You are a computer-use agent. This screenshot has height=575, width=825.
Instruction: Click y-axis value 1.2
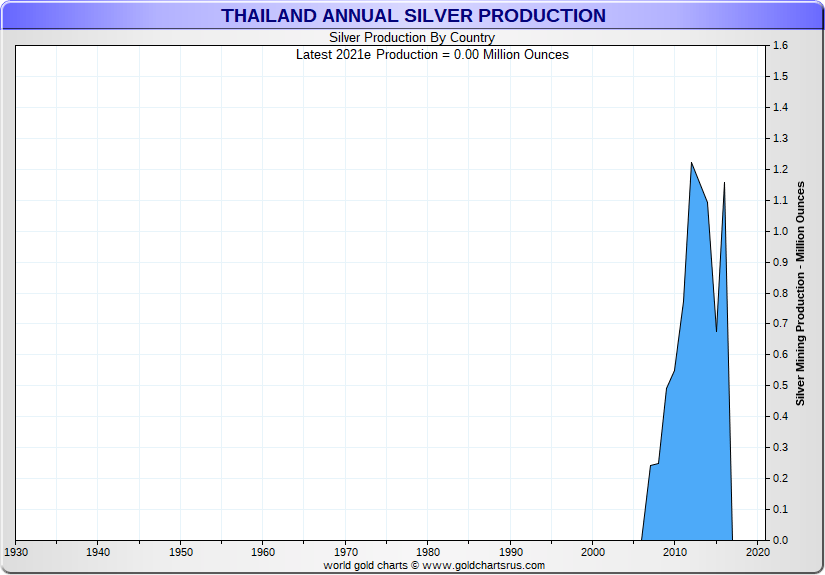pos(780,169)
